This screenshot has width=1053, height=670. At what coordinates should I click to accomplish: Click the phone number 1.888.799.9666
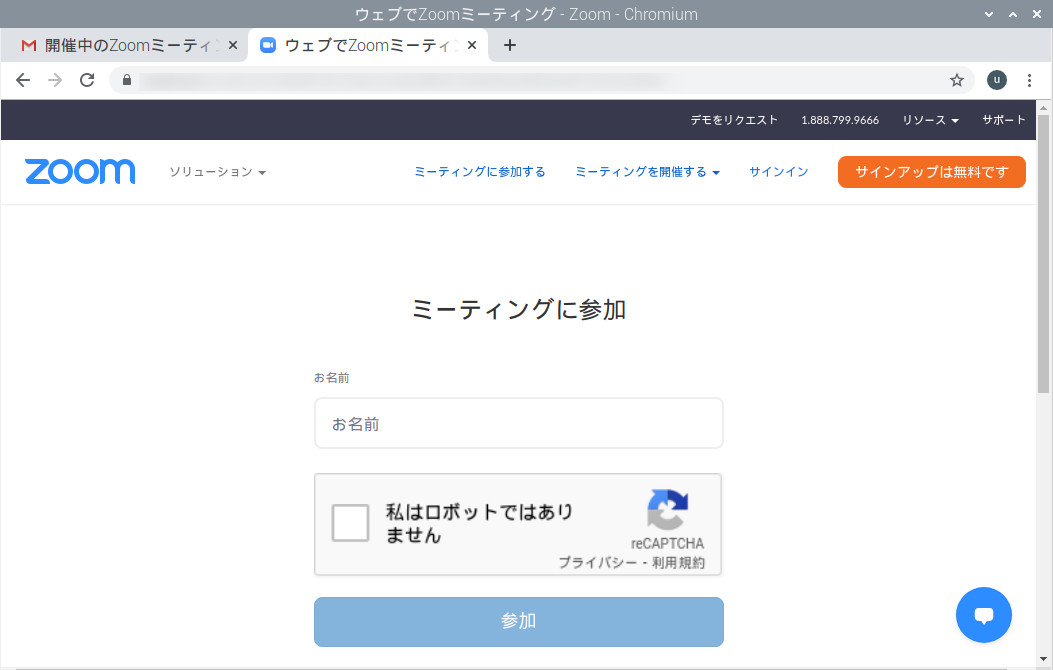839,120
